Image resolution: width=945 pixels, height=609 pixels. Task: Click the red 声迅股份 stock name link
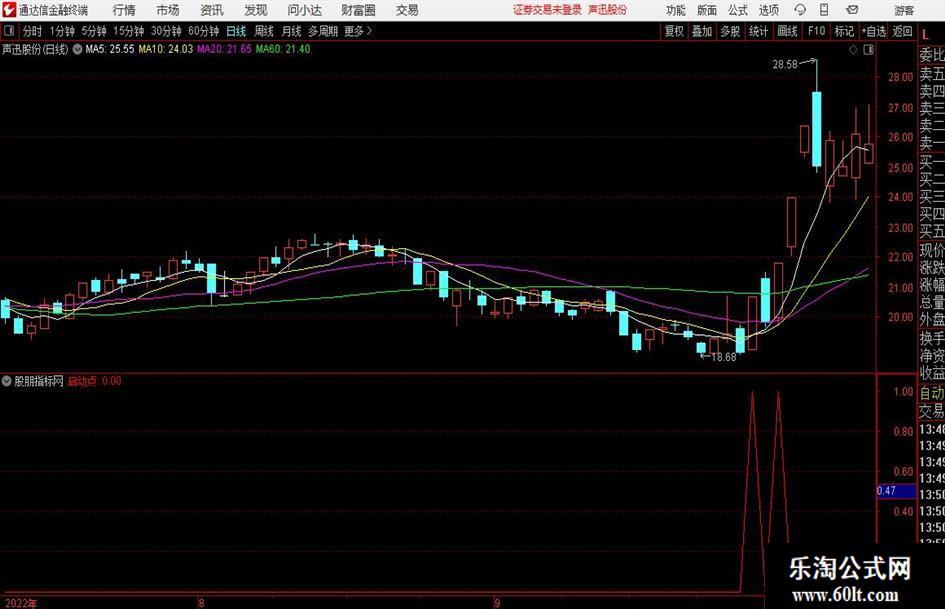(x=607, y=10)
